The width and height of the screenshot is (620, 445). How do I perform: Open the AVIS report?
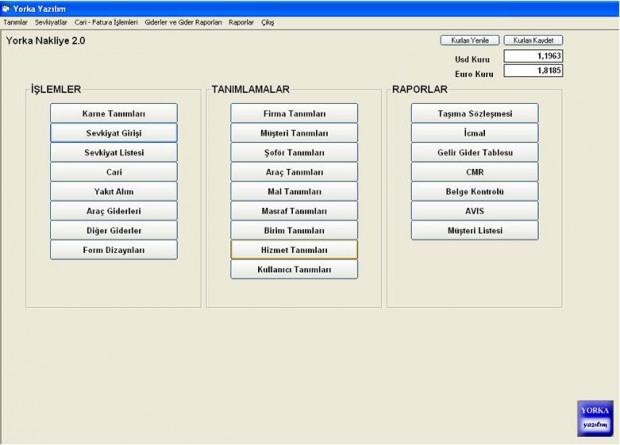(x=475, y=211)
